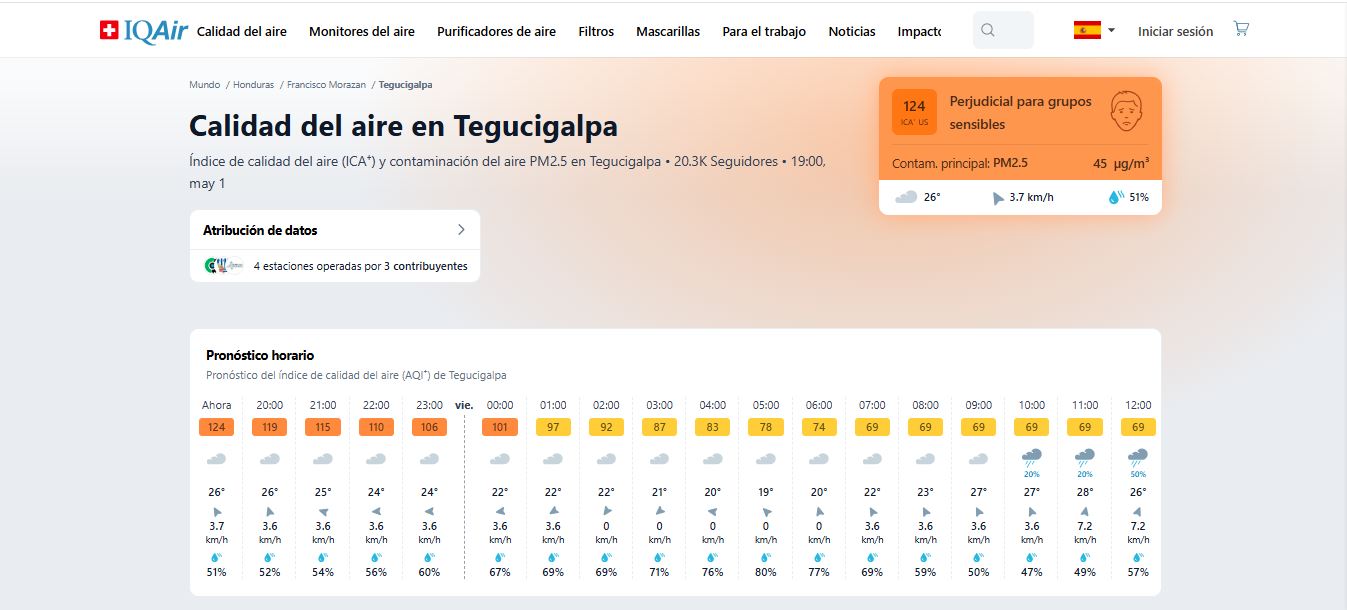Open Para el trabajo menu

[x=764, y=31]
